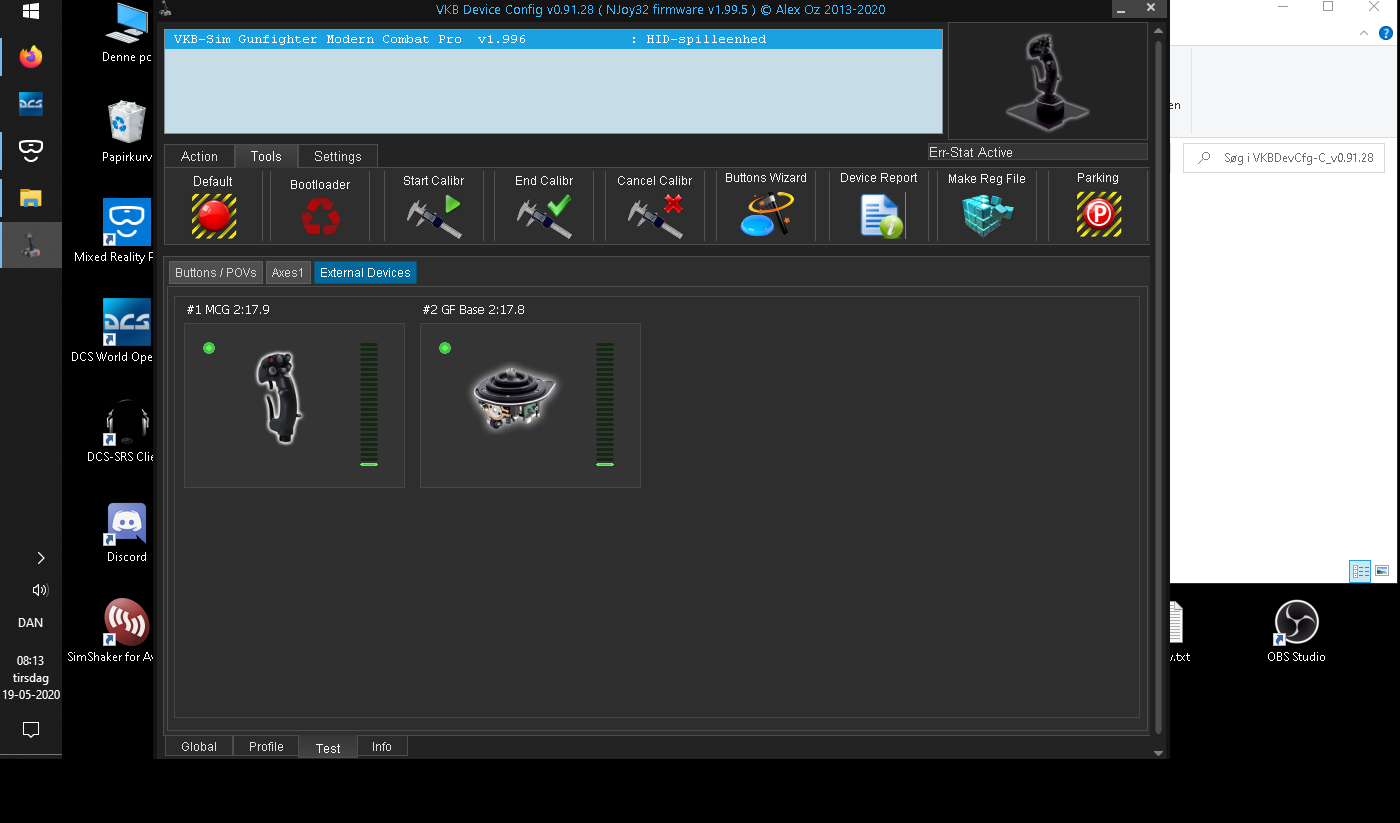Expand hidden tray icons chevron on taskbar
This screenshot has width=1400, height=823.
coord(40,558)
